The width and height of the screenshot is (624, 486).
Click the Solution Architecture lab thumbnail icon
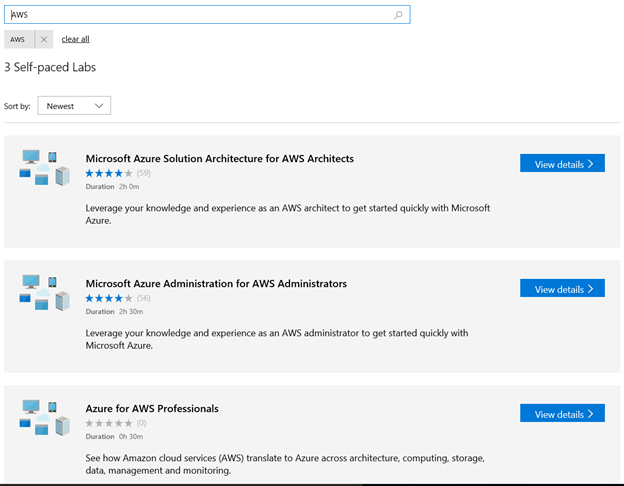click(45, 168)
